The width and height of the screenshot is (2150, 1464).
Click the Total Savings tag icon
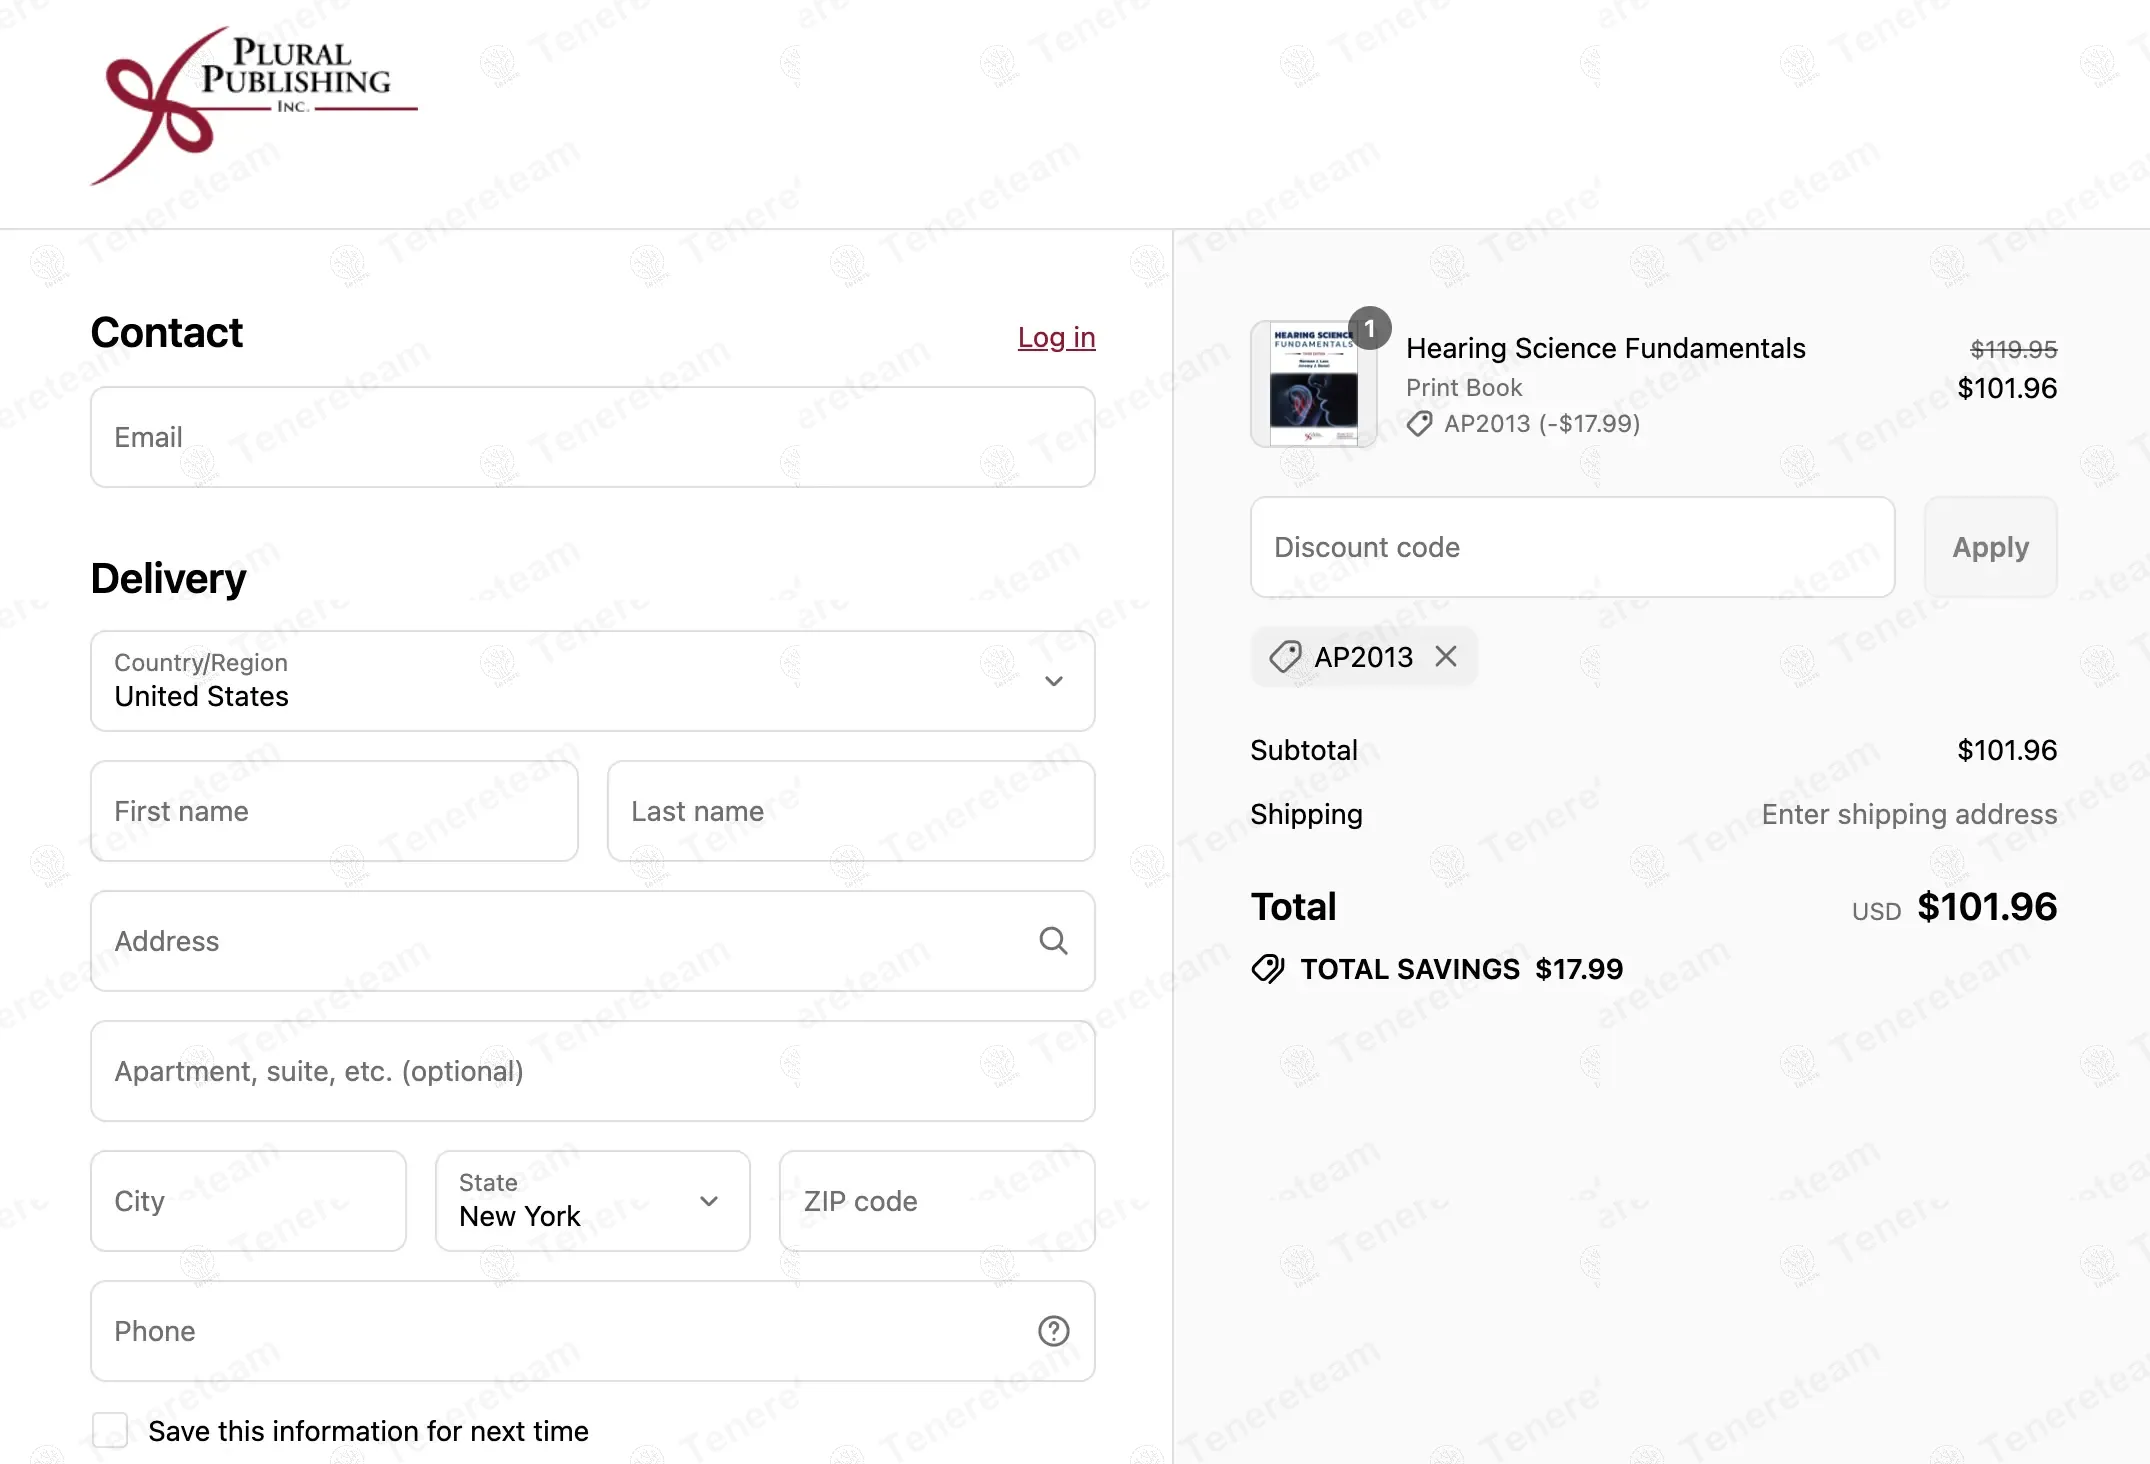(x=1268, y=969)
